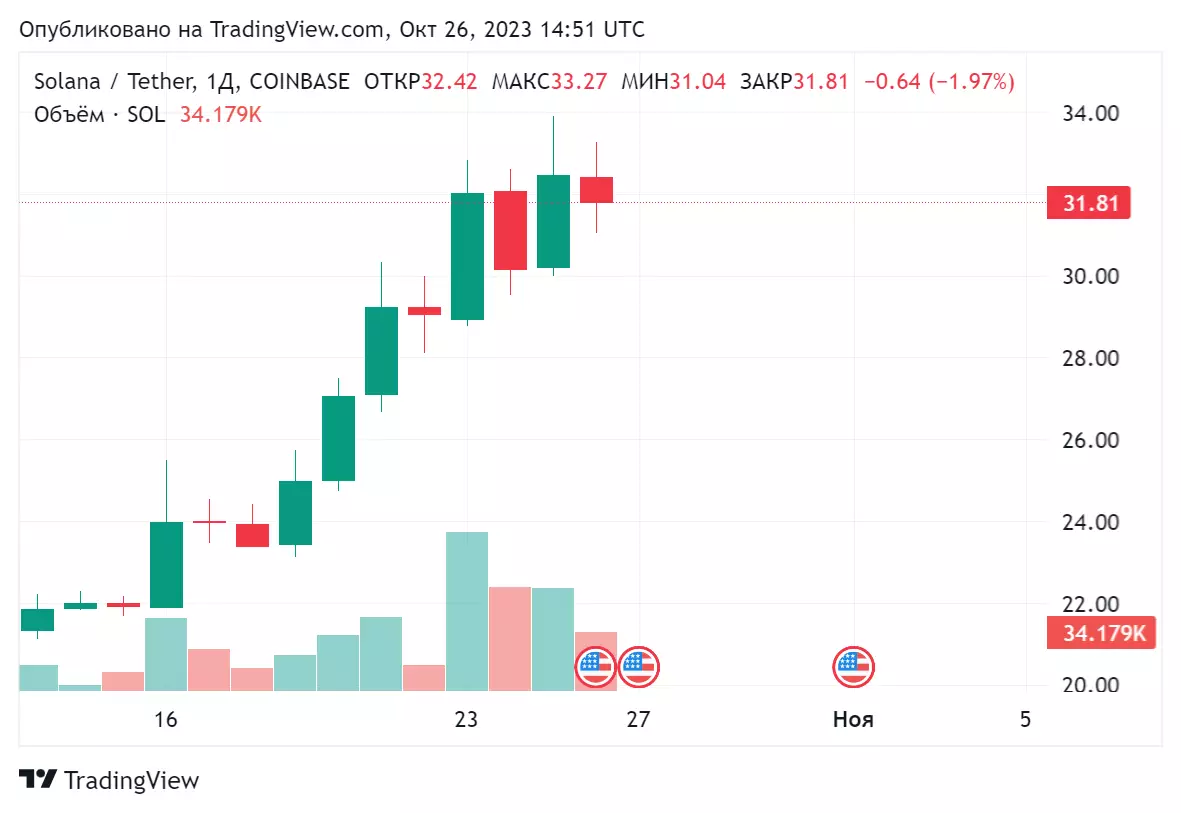Open the US flag event icon above Ноя
This screenshot has width=1181, height=813.
[853, 667]
